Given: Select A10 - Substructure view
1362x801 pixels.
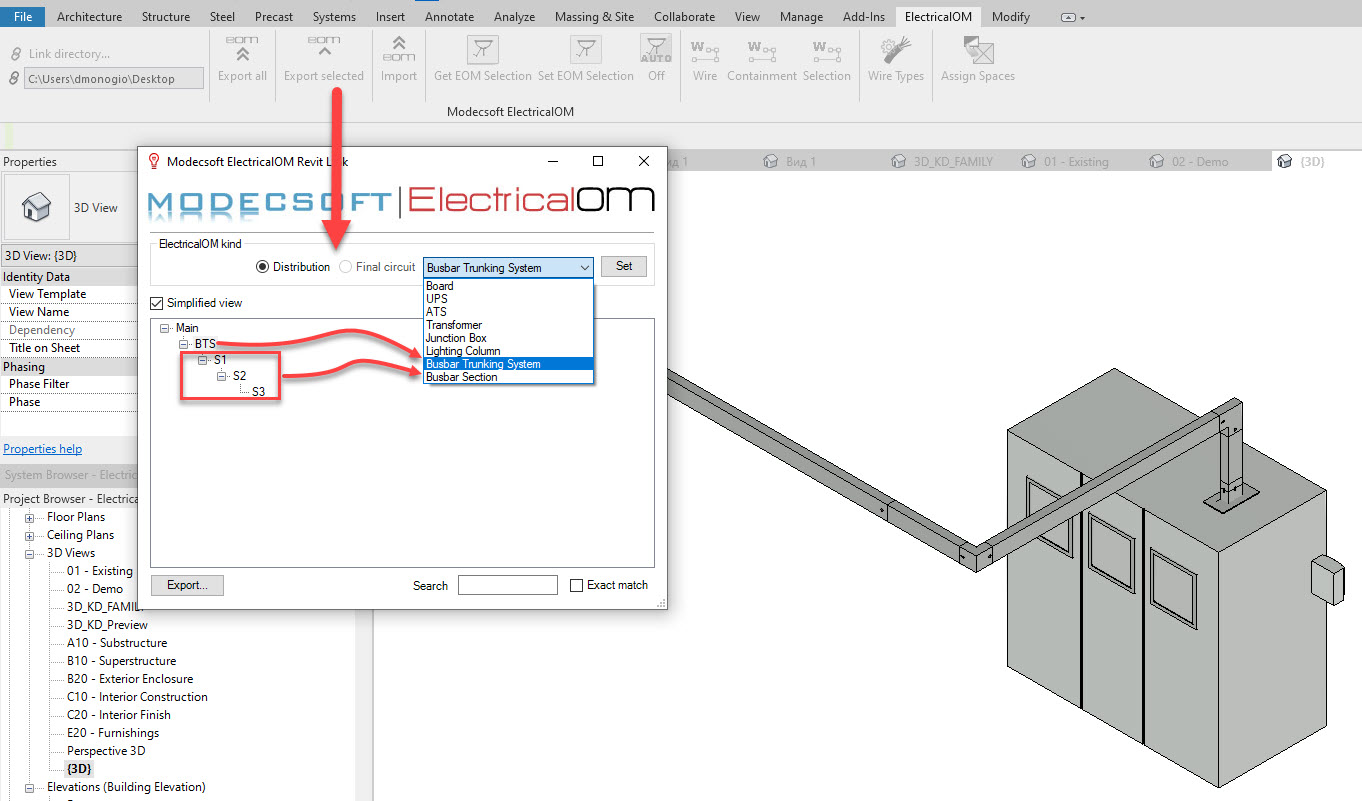Looking at the screenshot, I should pos(117,643).
